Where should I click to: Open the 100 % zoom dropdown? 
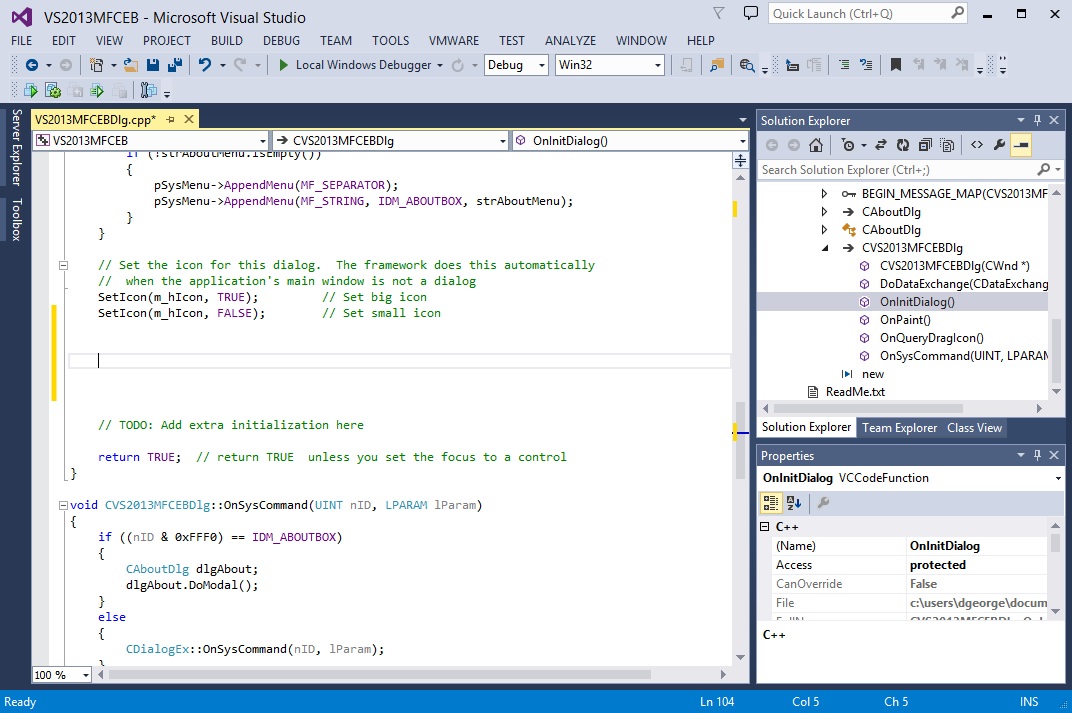coord(62,675)
